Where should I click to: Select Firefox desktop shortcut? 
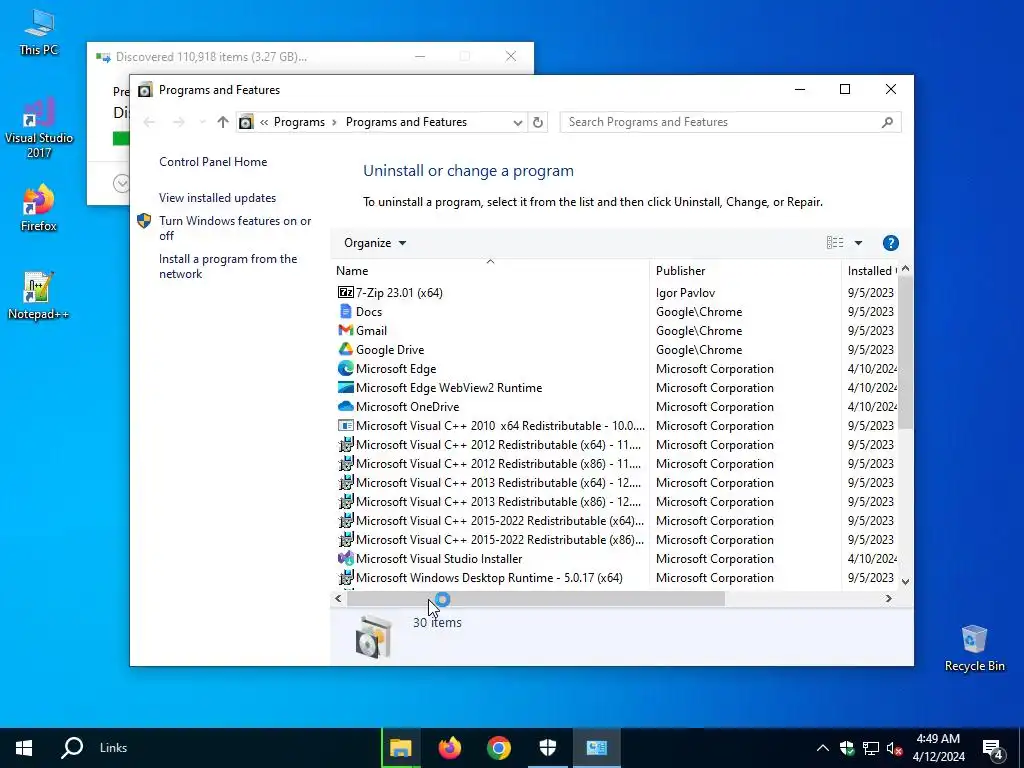pos(39,208)
